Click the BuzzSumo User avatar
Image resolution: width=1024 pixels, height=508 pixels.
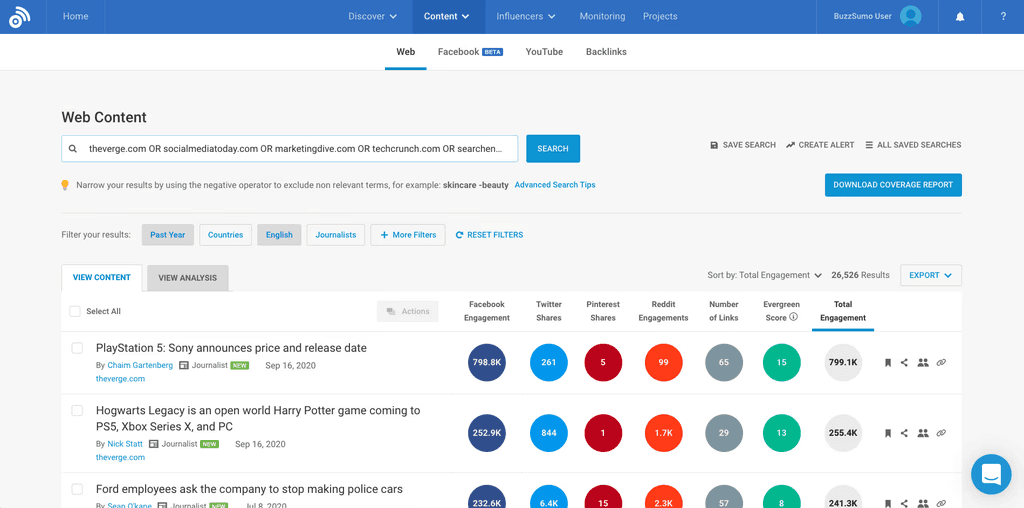tap(910, 16)
